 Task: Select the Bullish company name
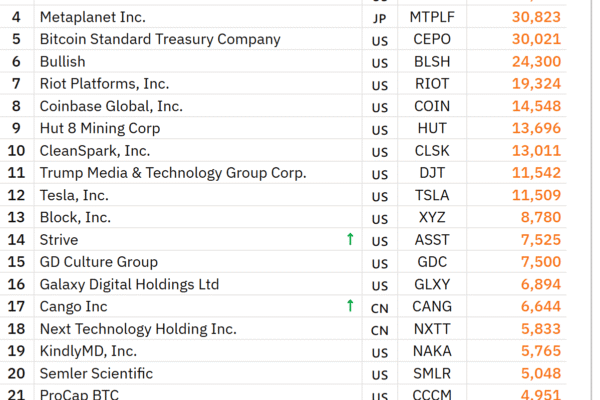[62, 61]
